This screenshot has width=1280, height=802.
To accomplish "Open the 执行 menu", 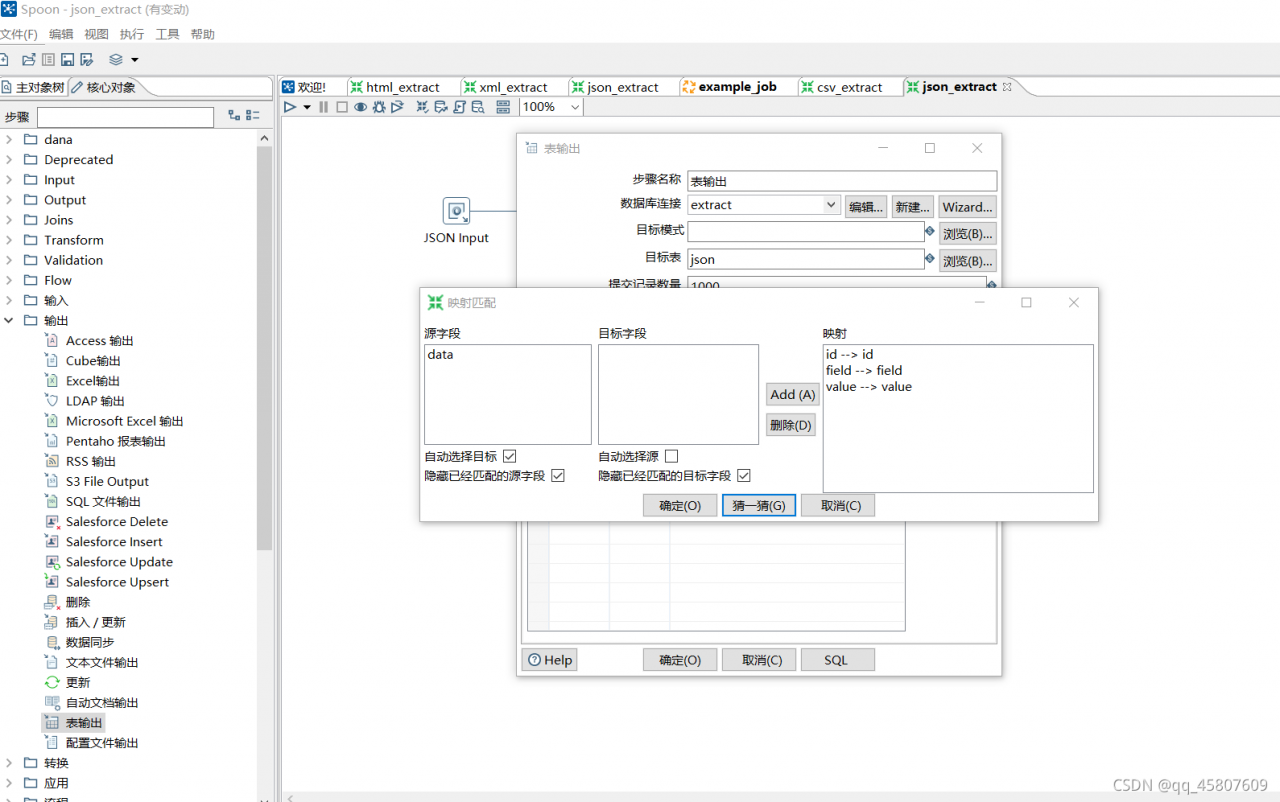I will pos(131,34).
